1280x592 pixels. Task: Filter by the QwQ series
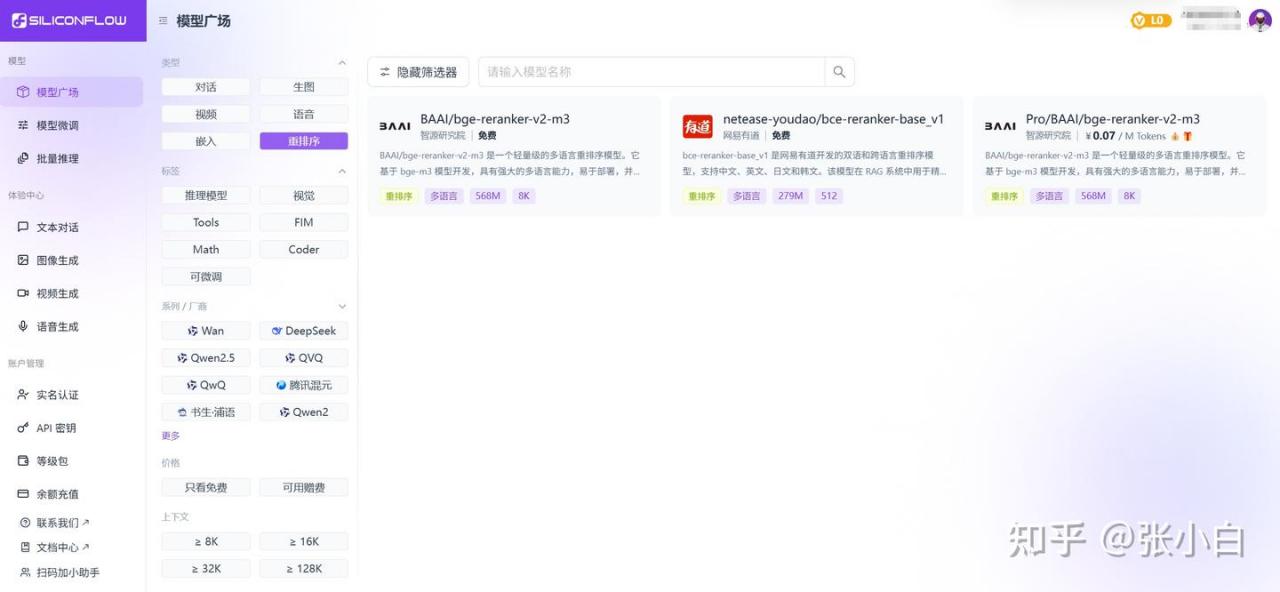coord(206,385)
